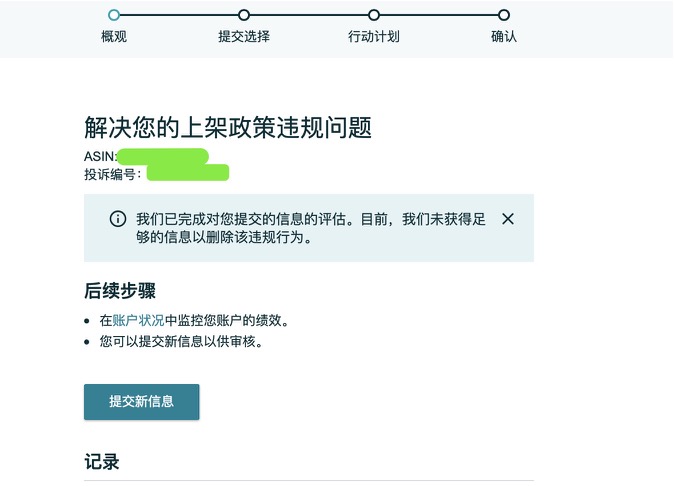Dismiss the evaluation notice with the X
This screenshot has width=674, height=486.
tap(508, 219)
